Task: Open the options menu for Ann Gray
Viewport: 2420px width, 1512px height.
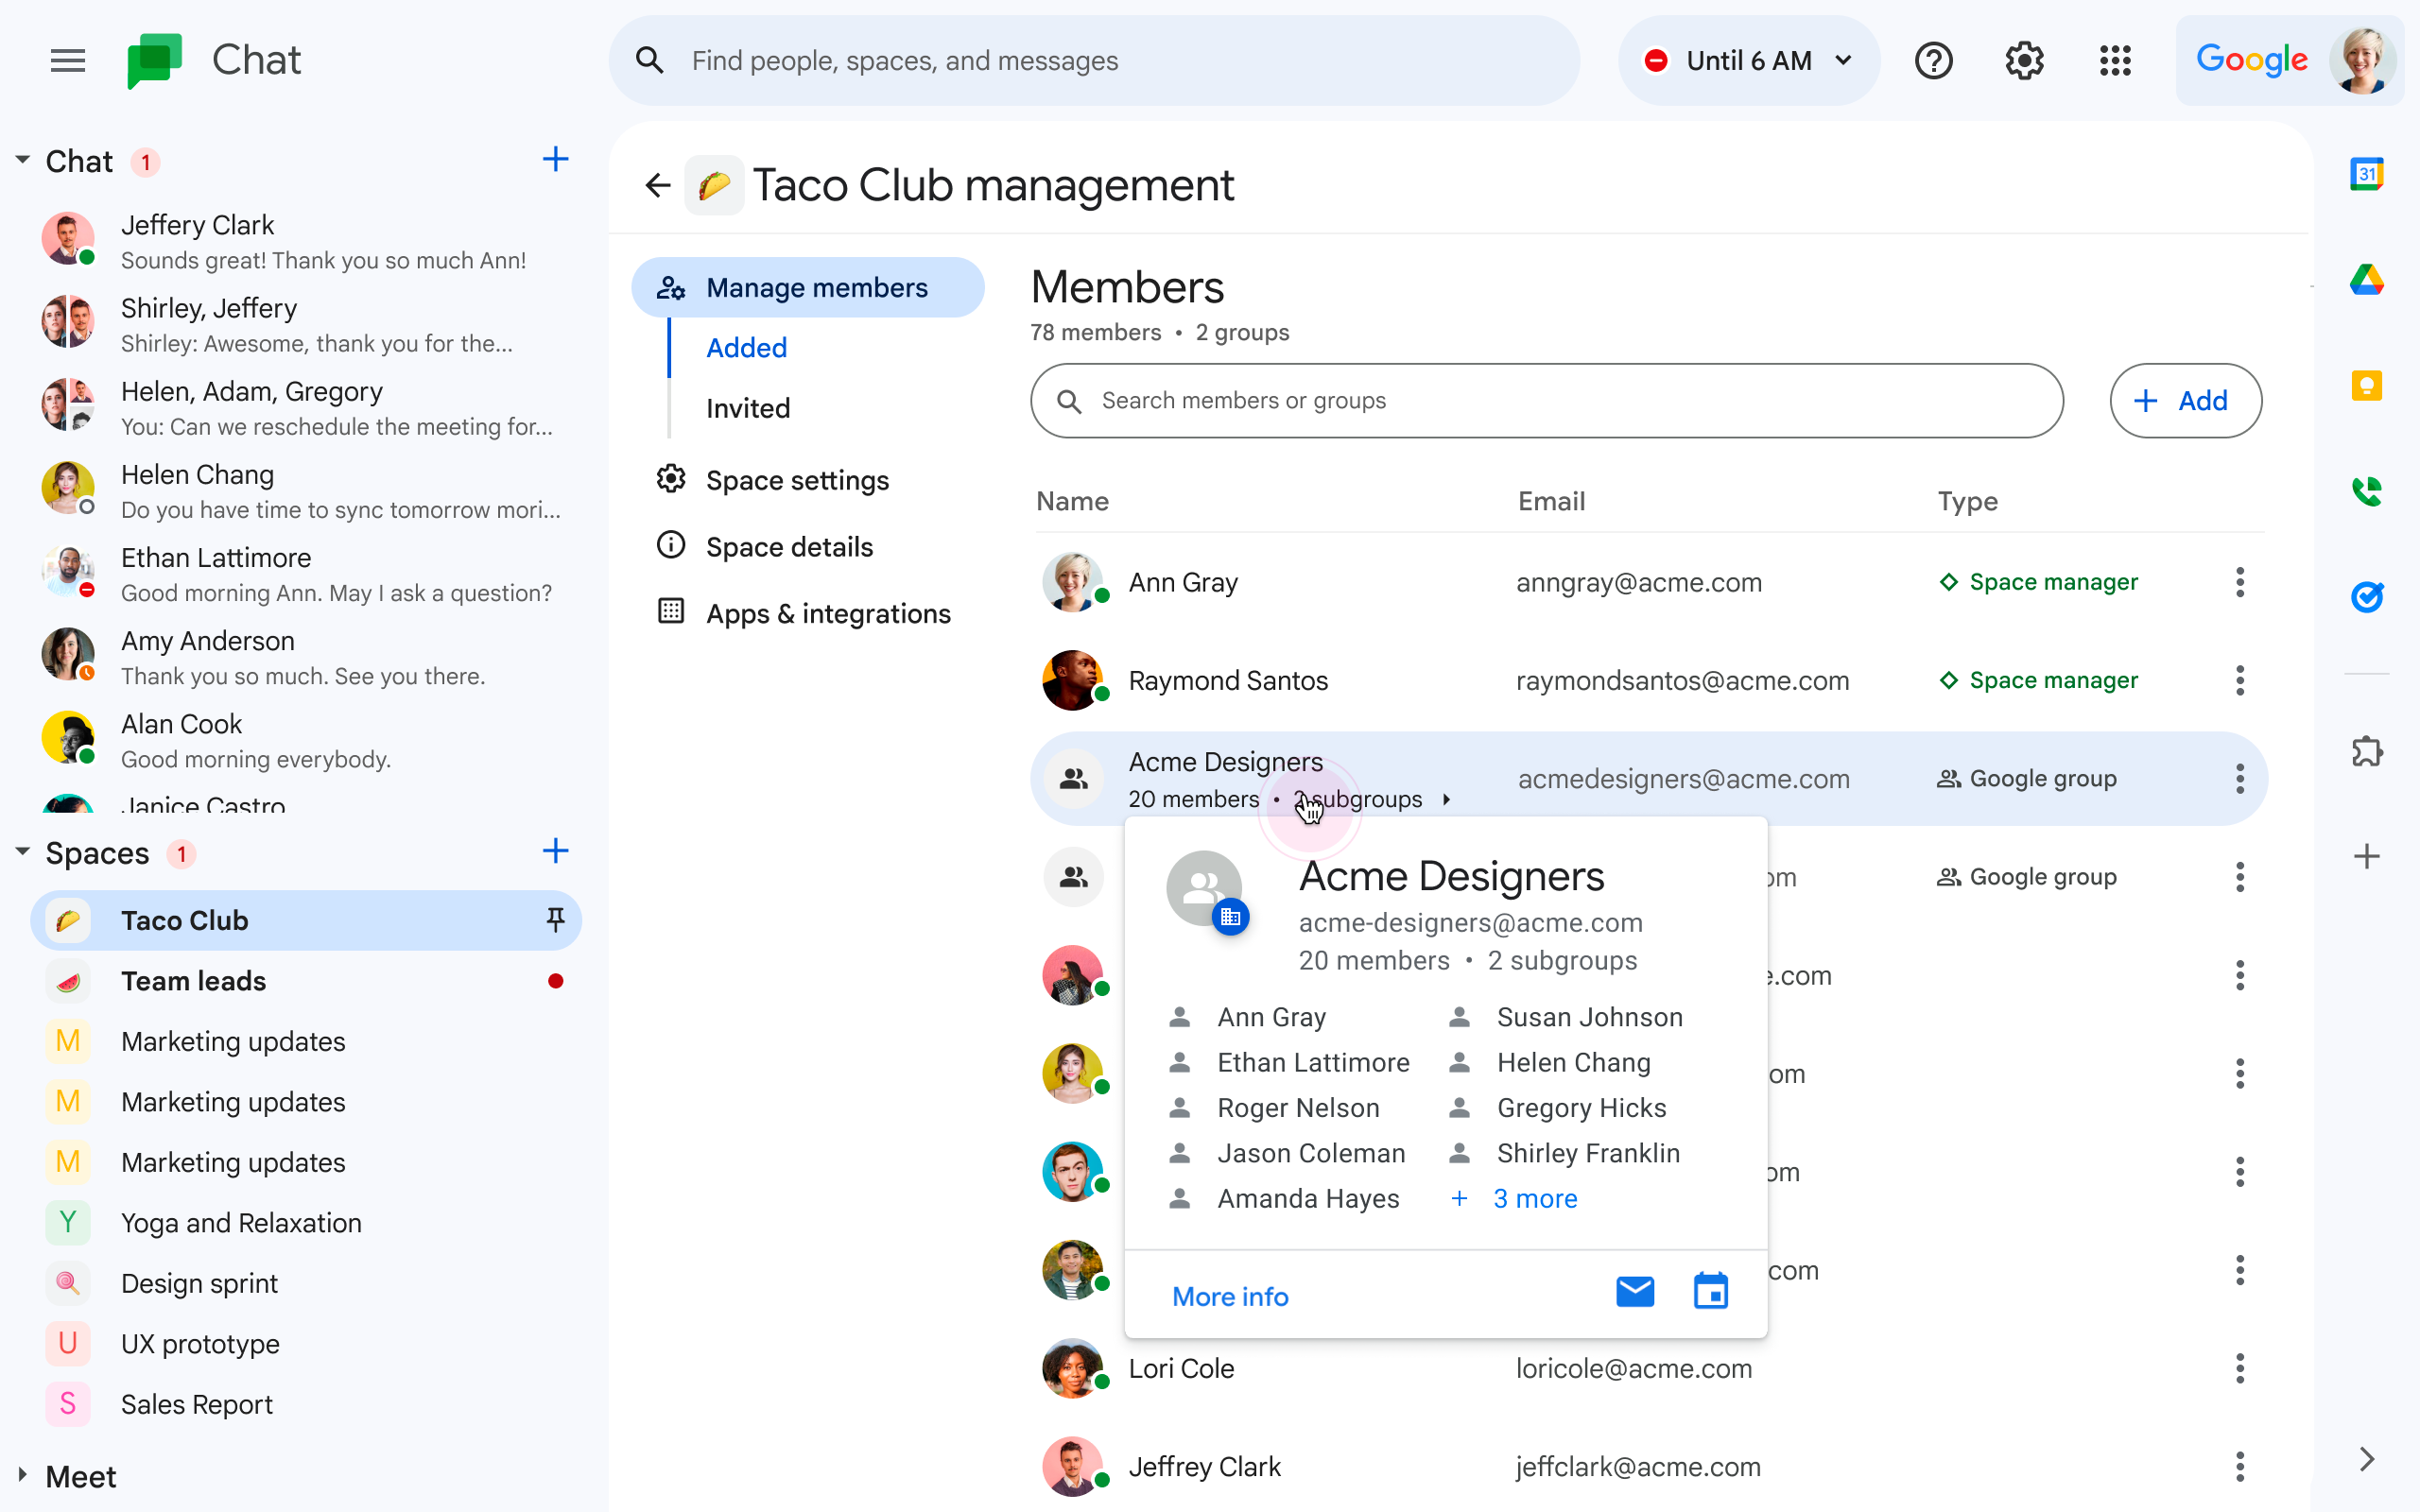Action: point(2240,582)
